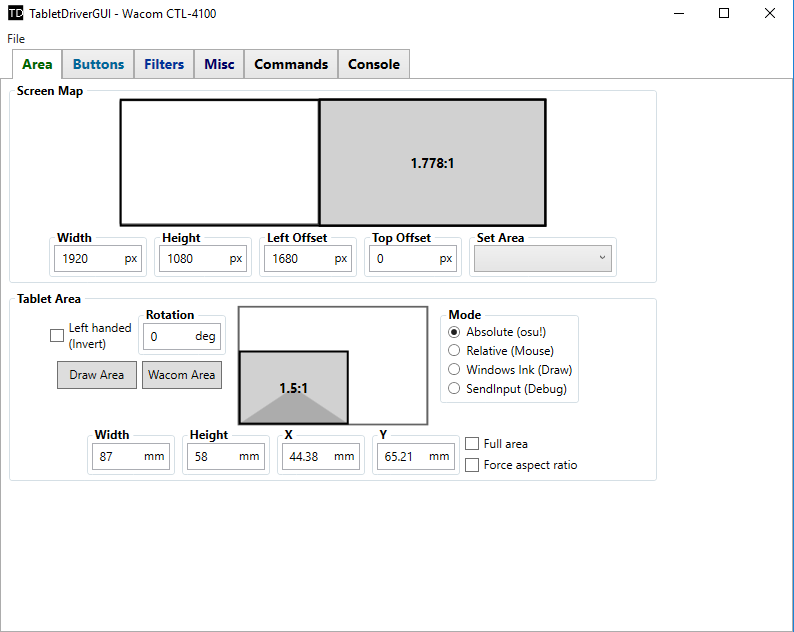Switch to the Buttons tab

[x=98, y=64]
